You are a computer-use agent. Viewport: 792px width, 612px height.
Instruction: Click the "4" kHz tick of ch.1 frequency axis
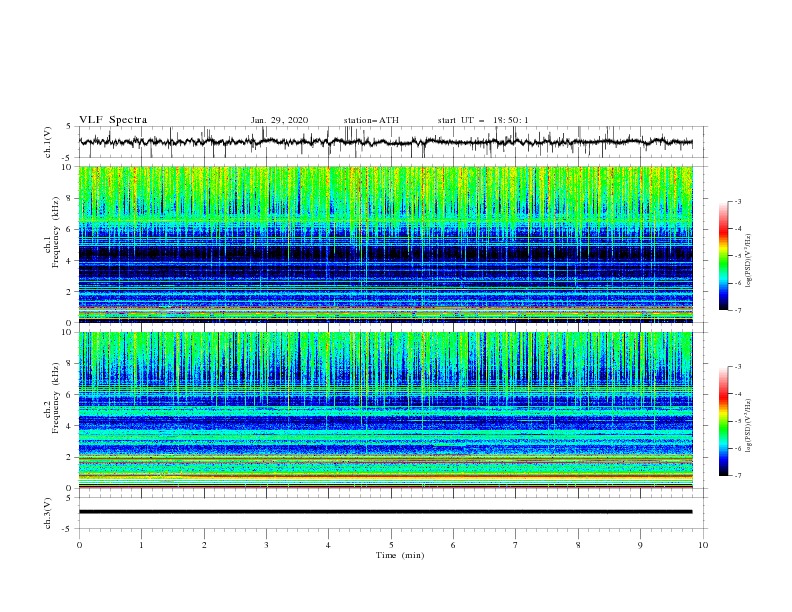[70, 261]
